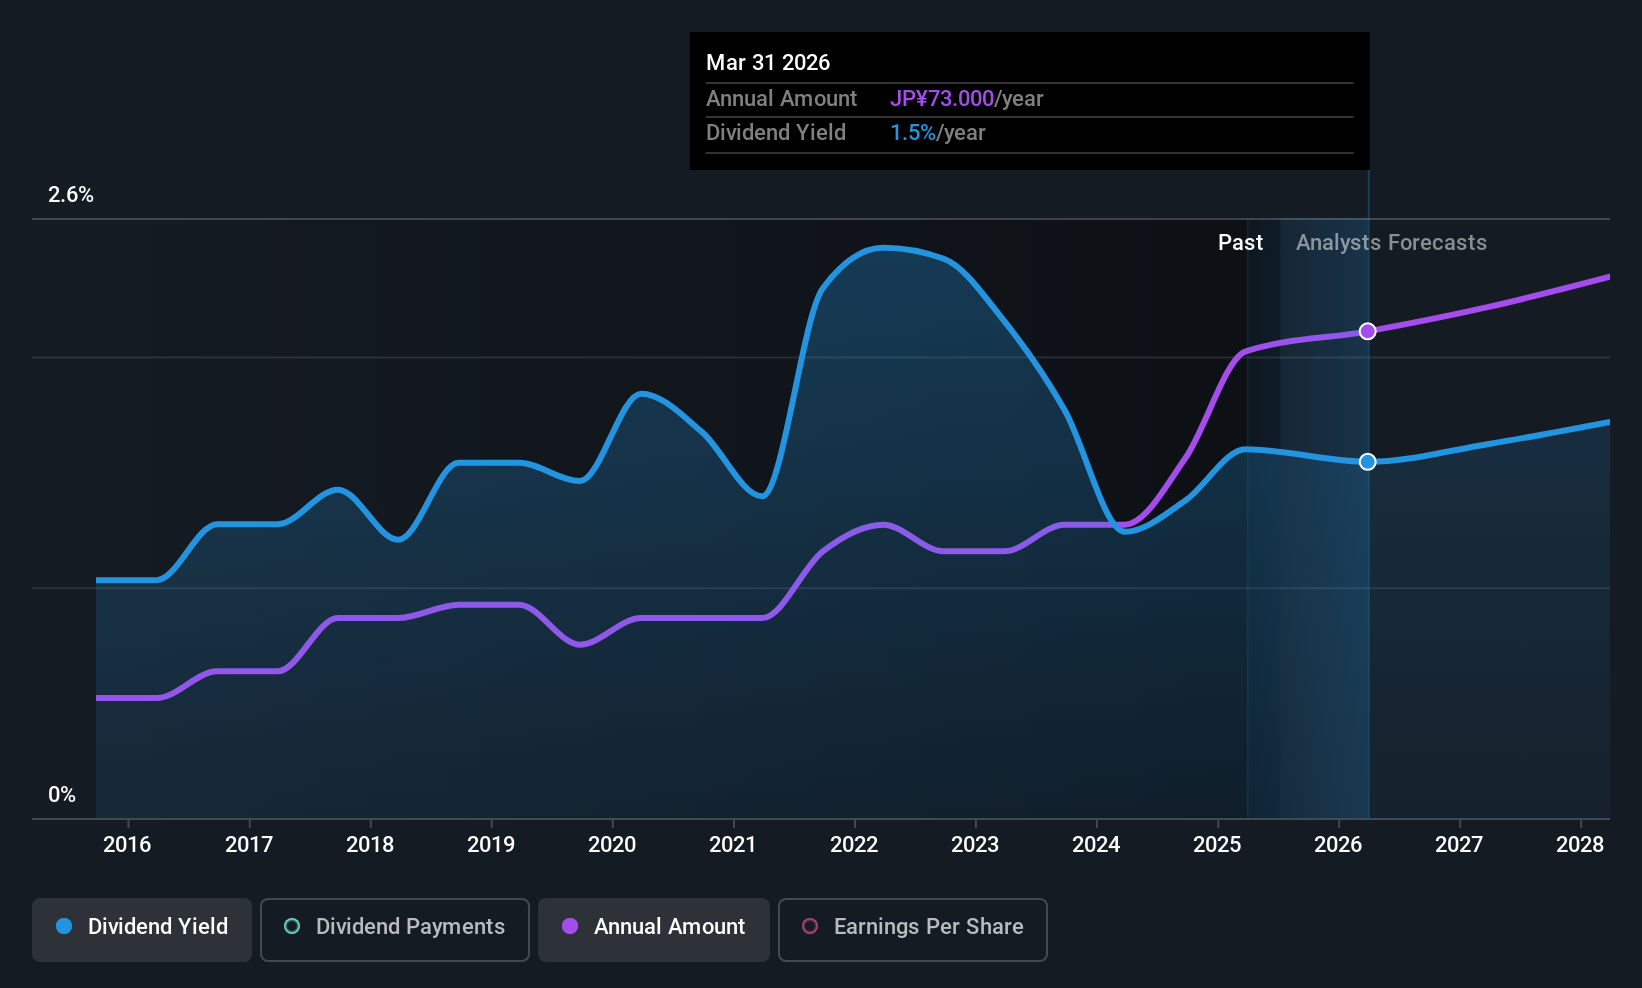Toggle the Earnings Per Share series
Image resolution: width=1642 pixels, height=988 pixels.
click(x=913, y=930)
